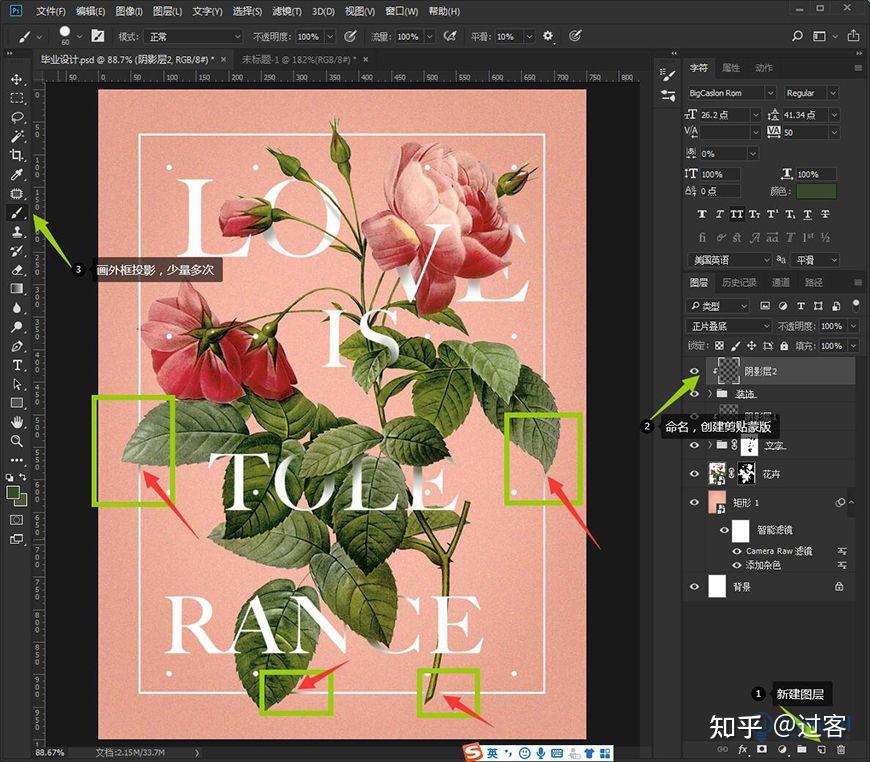Click the layer 不透明度 100% field

point(831,326)
